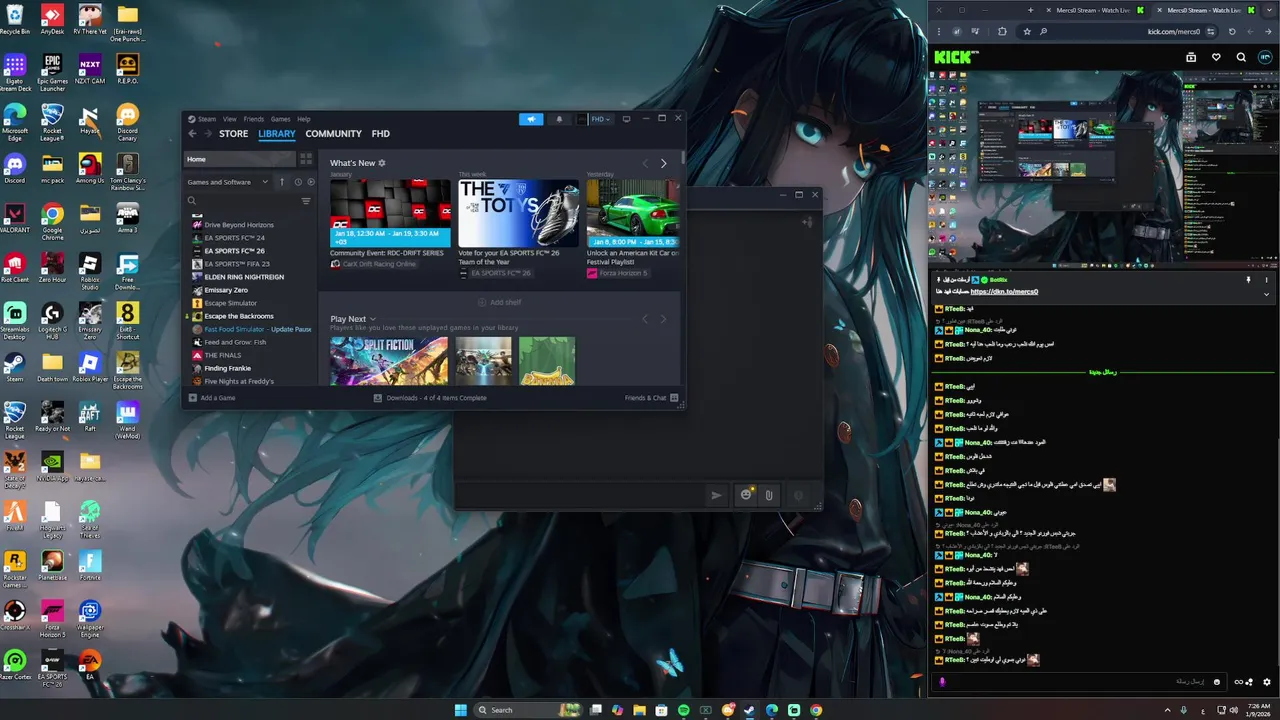Open Downloads status in Steam footer
The width and height of the screenshot is (1280, 720).
[x=430, y=398]
